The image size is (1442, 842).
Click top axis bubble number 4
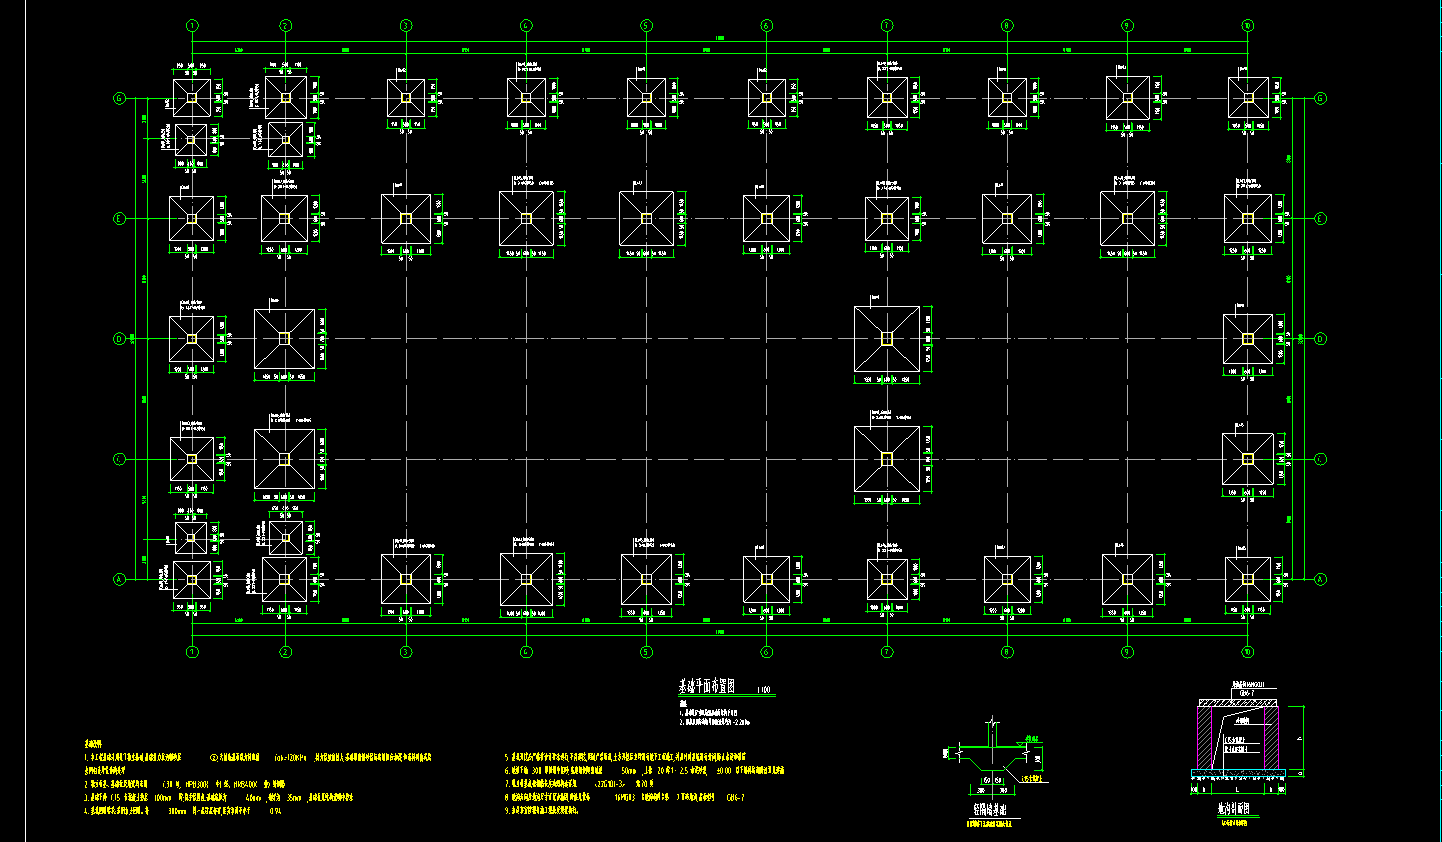pyautogui.click(x=526, y=26)
